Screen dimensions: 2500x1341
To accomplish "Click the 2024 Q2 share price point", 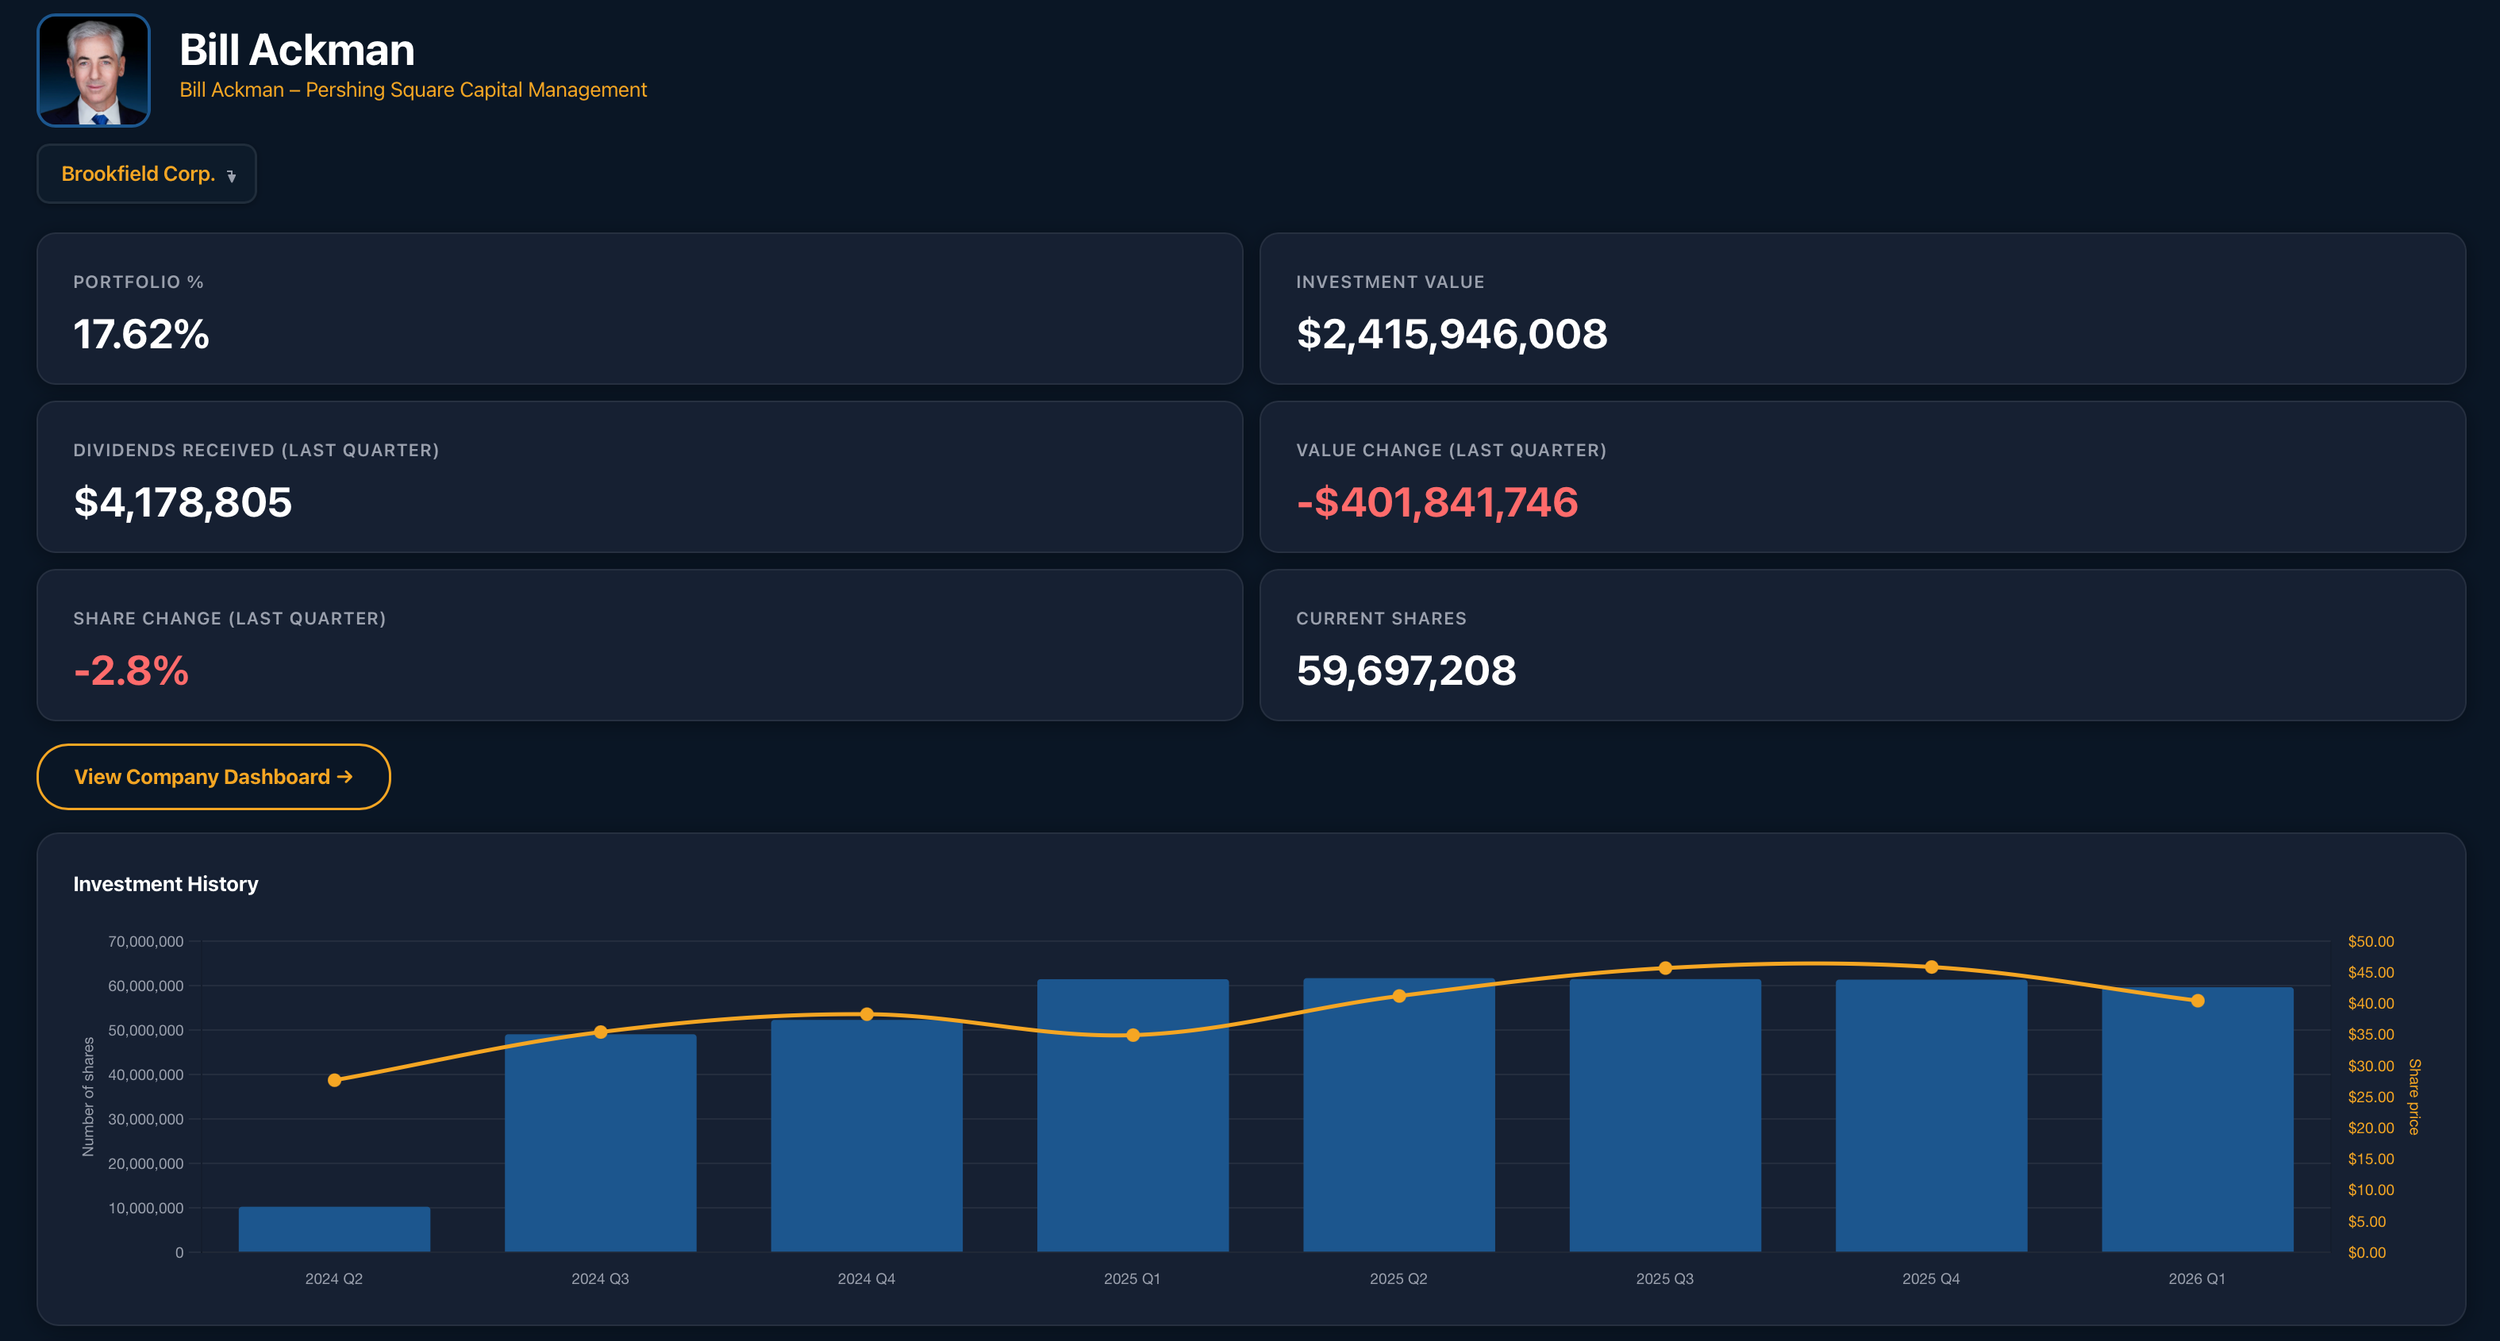I will click(334, 1080).
